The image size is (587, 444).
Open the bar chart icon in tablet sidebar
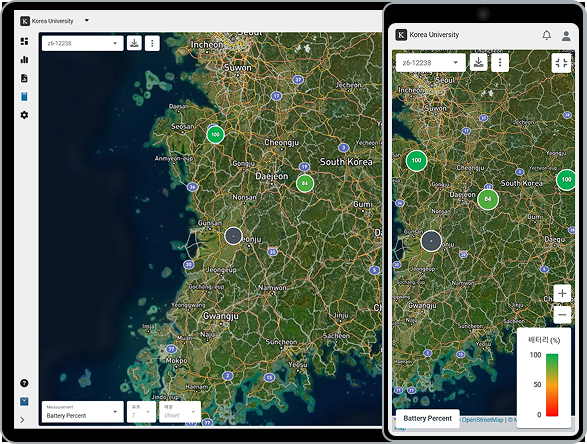24,60
